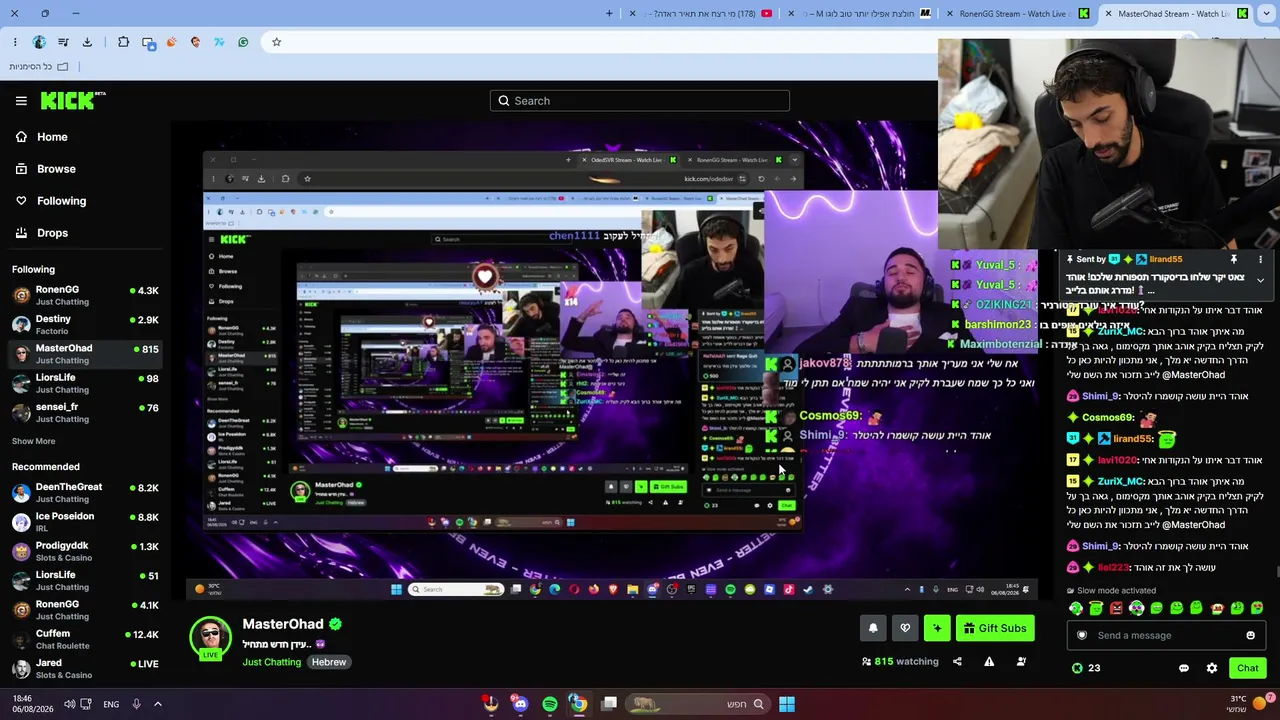Image resolution: width=1280 pixels, height=720 pixels.
Task: Open browser downloads
Action: click(87, 42)
